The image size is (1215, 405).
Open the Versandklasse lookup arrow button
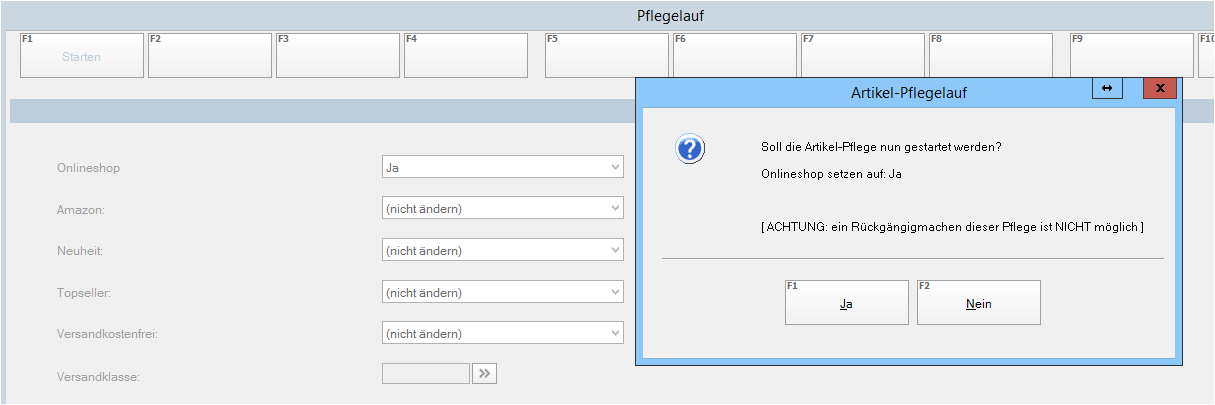coord(485,374)
